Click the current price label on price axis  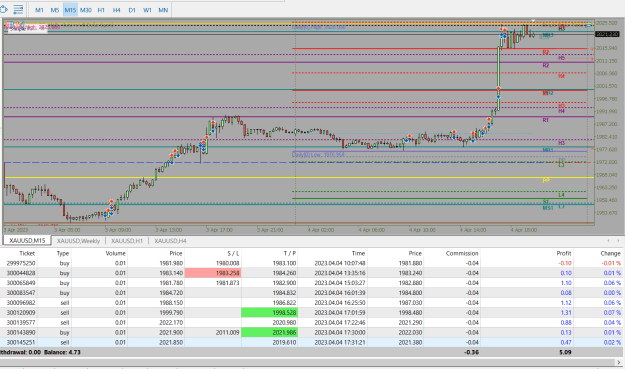607,34
